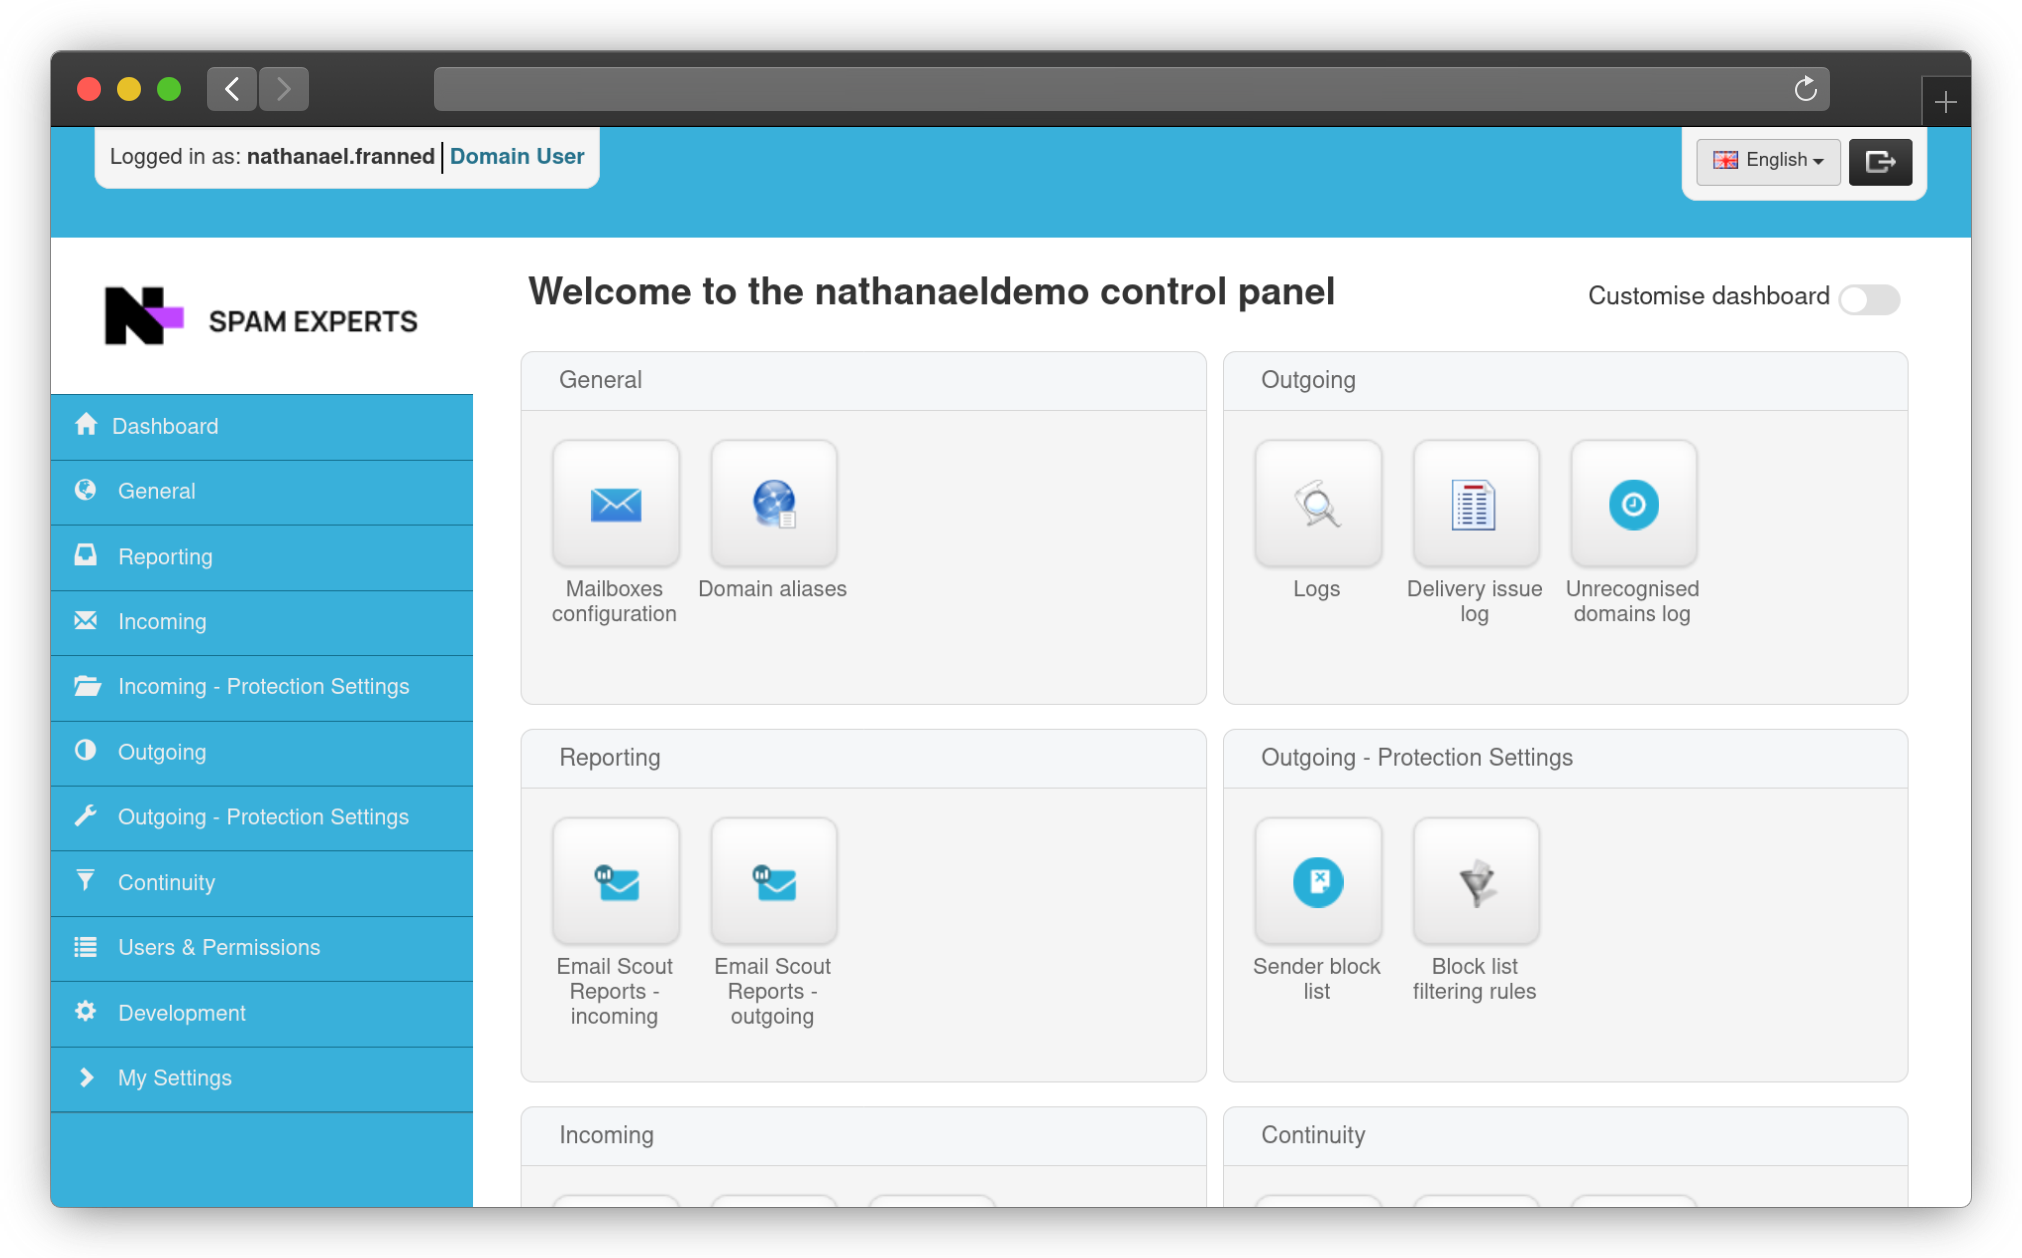Viewport: 2022px width, 1258px height.
Task: Click the browser back button
Action: [x=232, y=89]
